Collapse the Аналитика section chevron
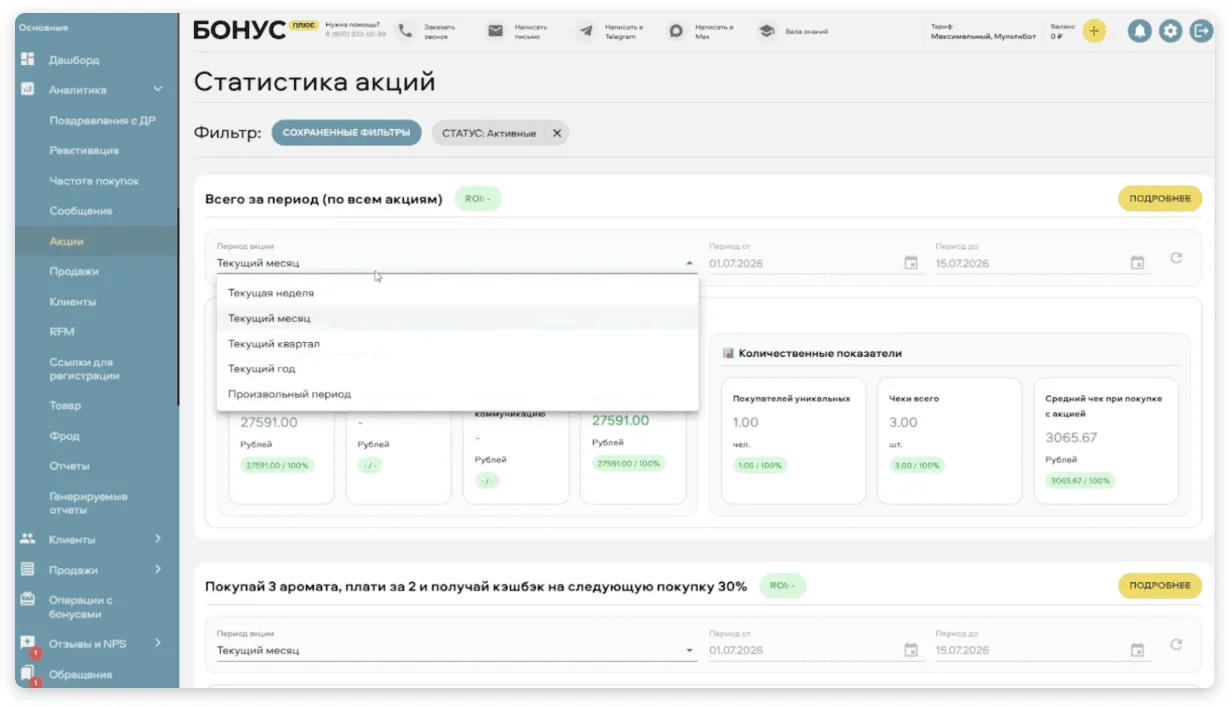This screenshot has height=706, width=1231. coord(158,90)
